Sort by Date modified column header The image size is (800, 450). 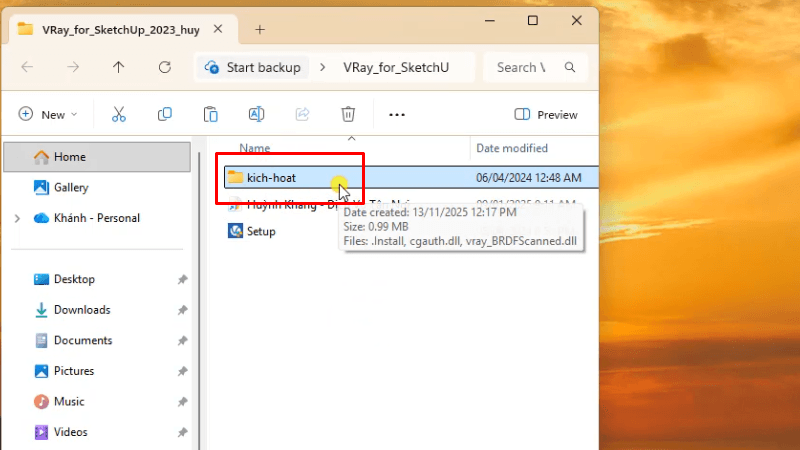coord(512,148)
